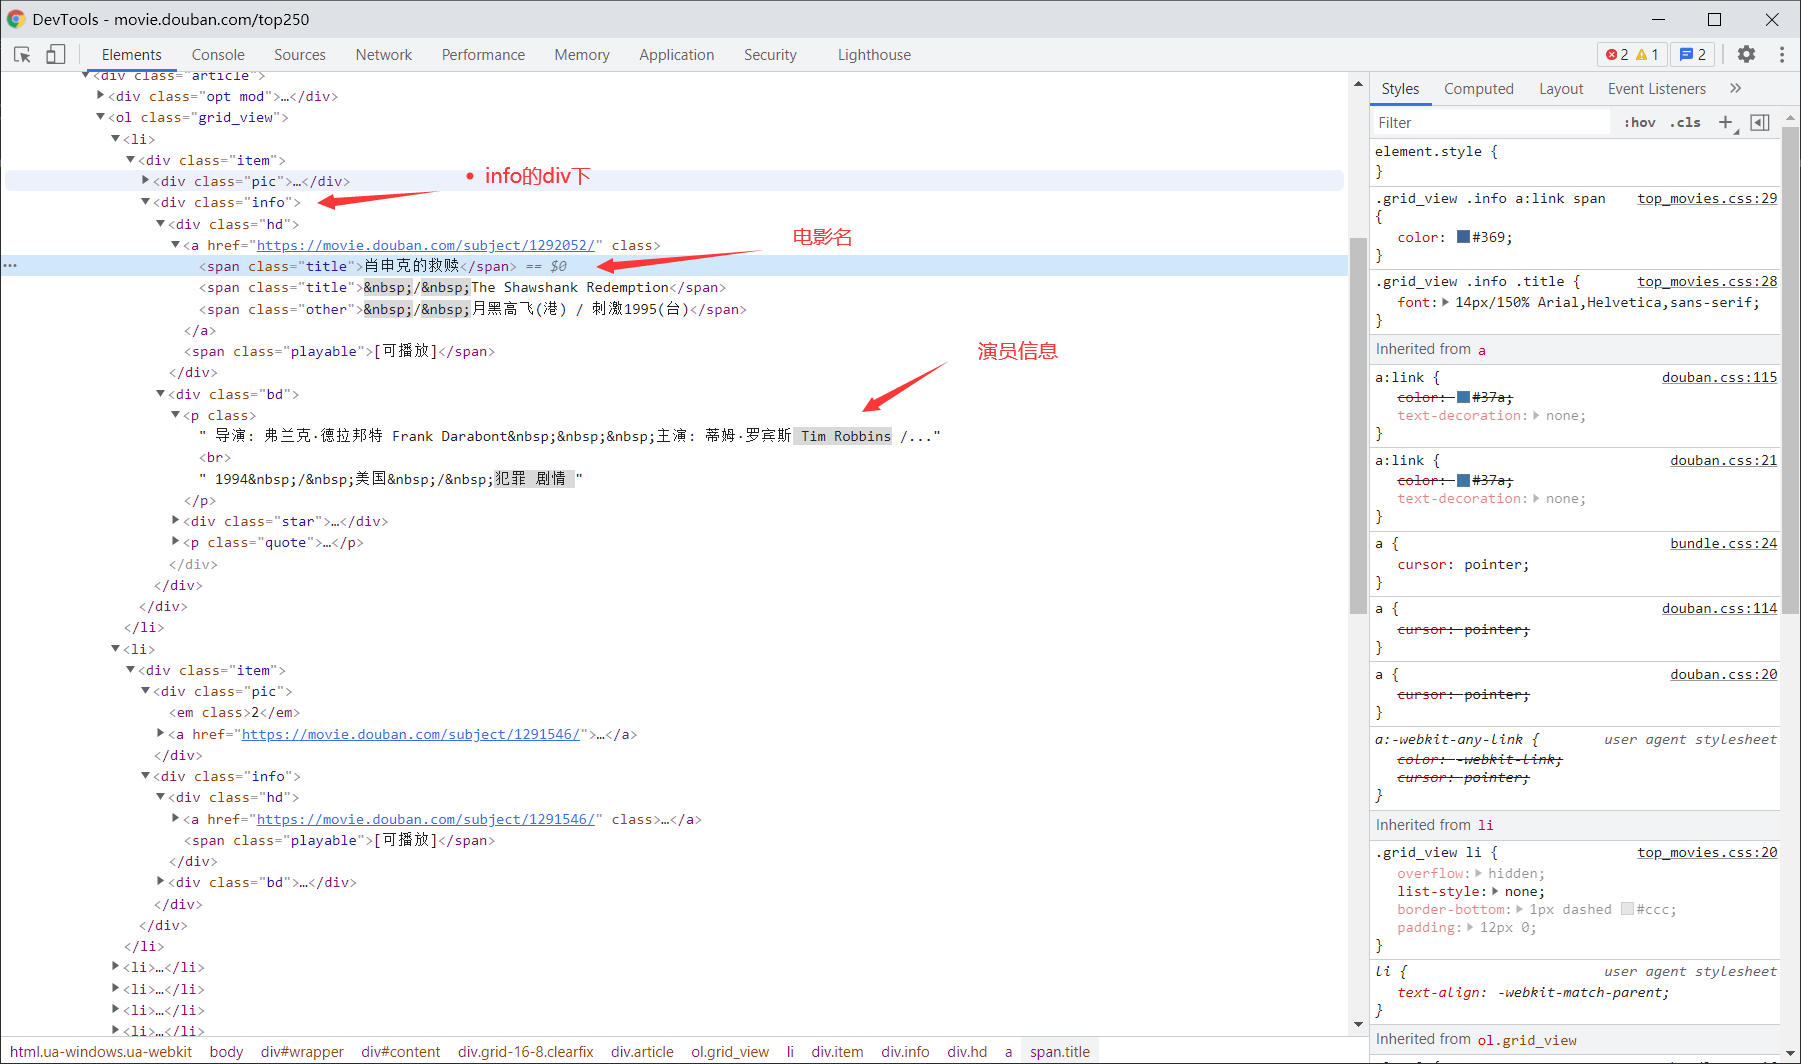The width and height of the screenshot is (1801, 1064).
Task: Open douban.css:115 source link
Action: tap(1719, 377)
